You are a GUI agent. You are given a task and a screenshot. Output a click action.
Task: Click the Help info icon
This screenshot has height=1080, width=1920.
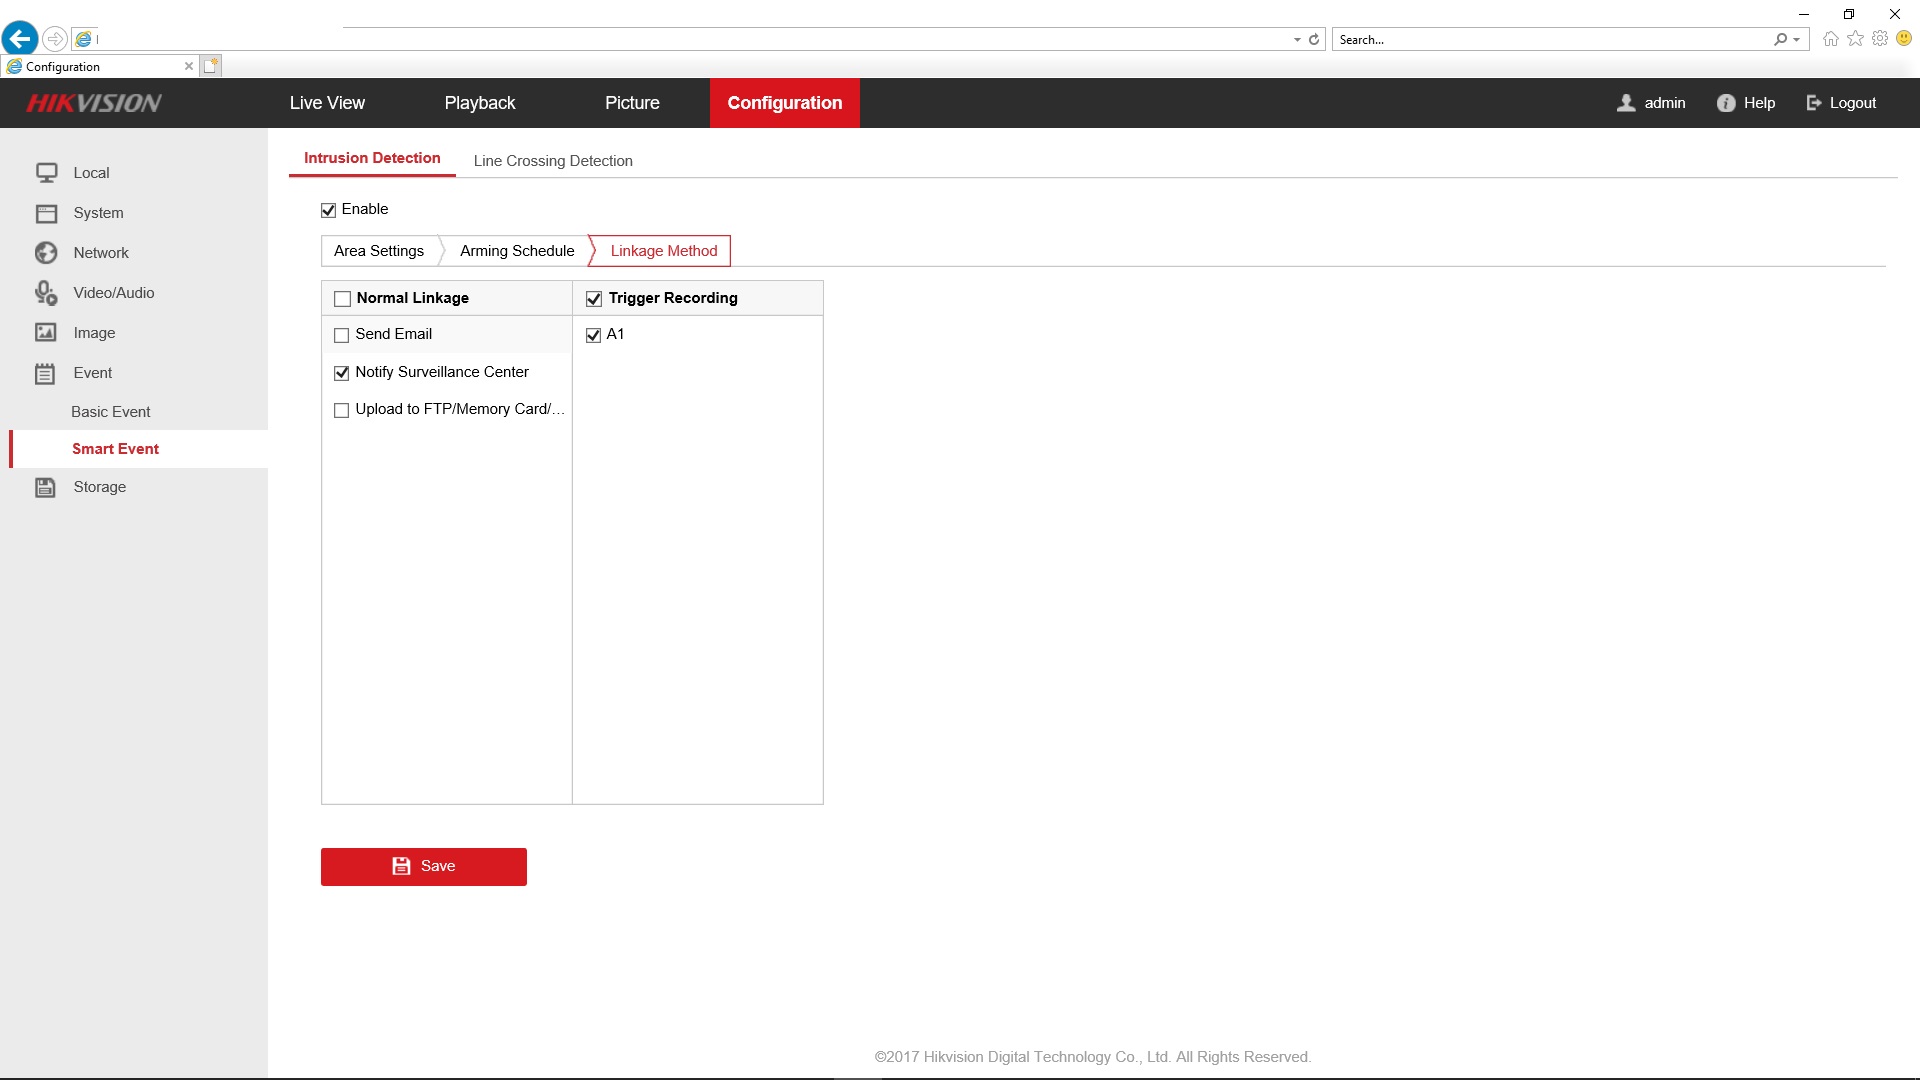[1726, 103]
